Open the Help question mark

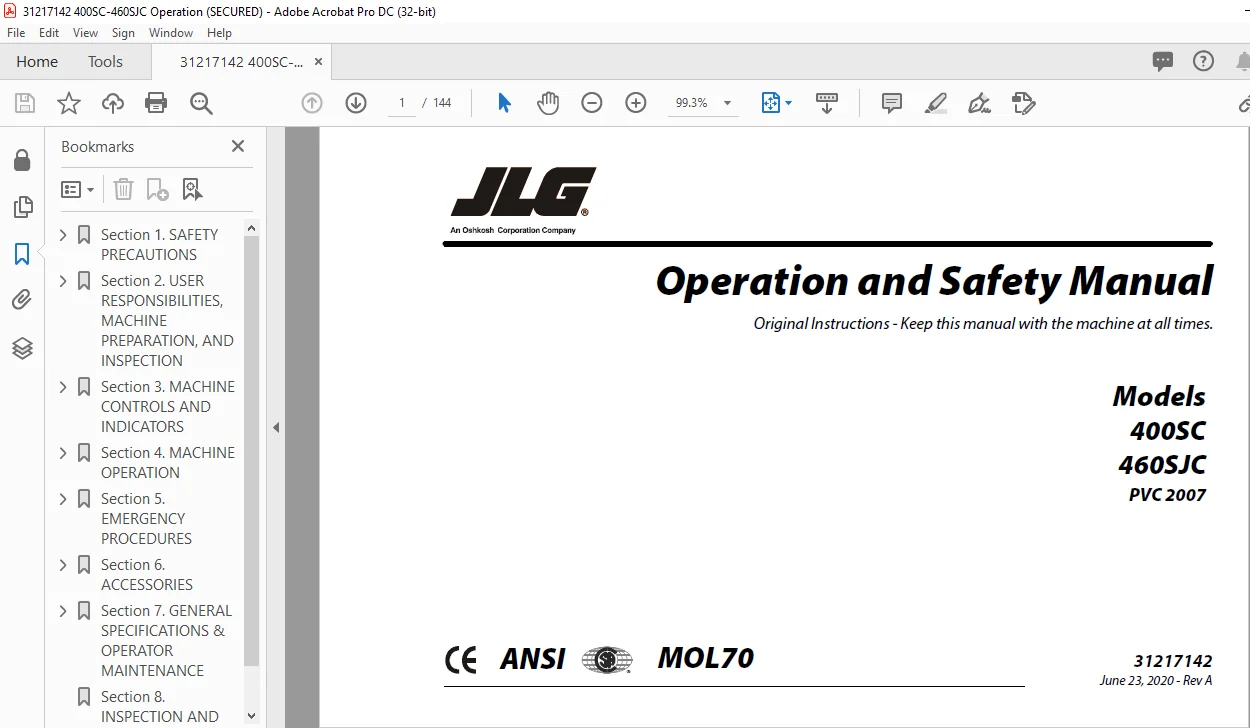[1203, 61]
